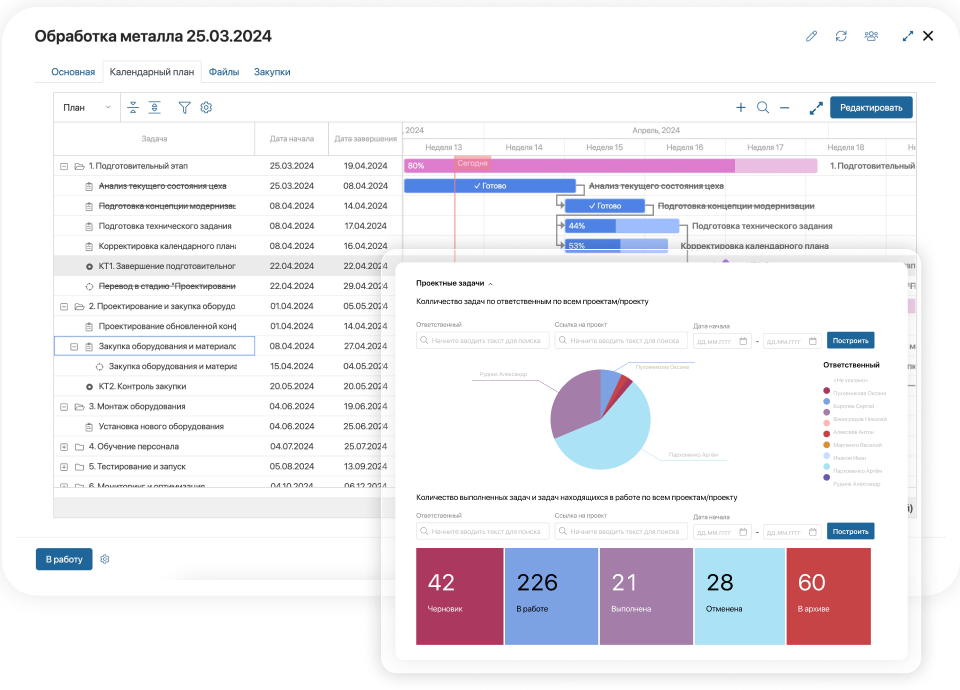Screen dimensions: 960x690
Task: Expand the 4. Обучение персонала group
Action: coord(64,446)
